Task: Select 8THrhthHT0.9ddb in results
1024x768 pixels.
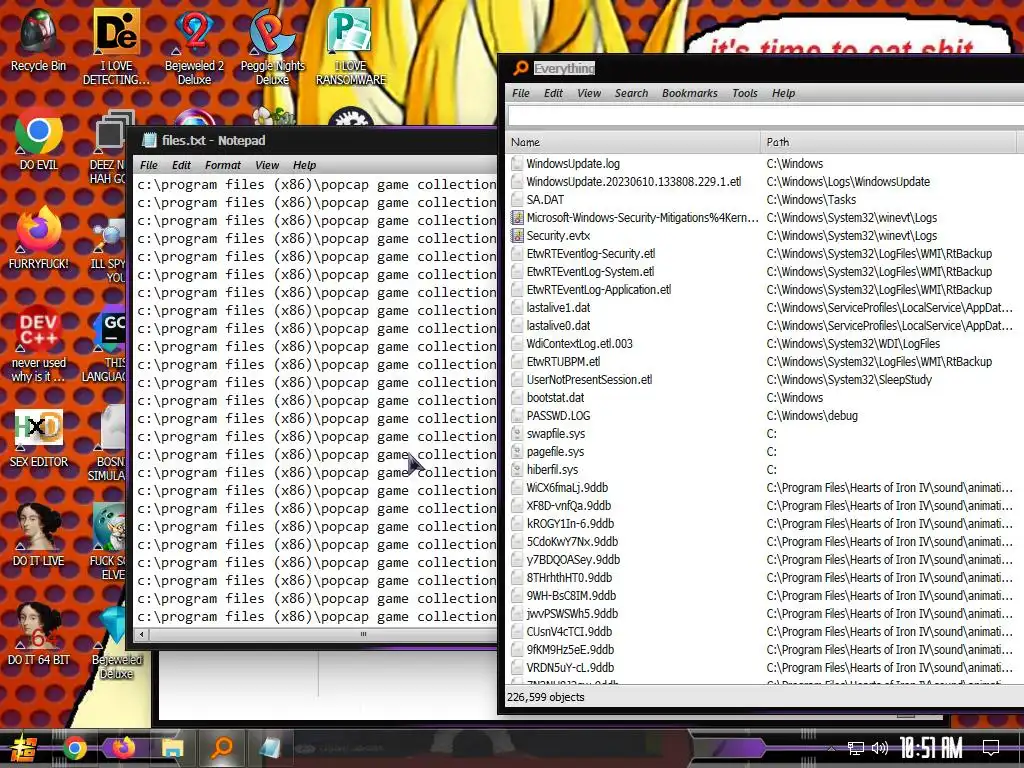Action: pos(569,578)
